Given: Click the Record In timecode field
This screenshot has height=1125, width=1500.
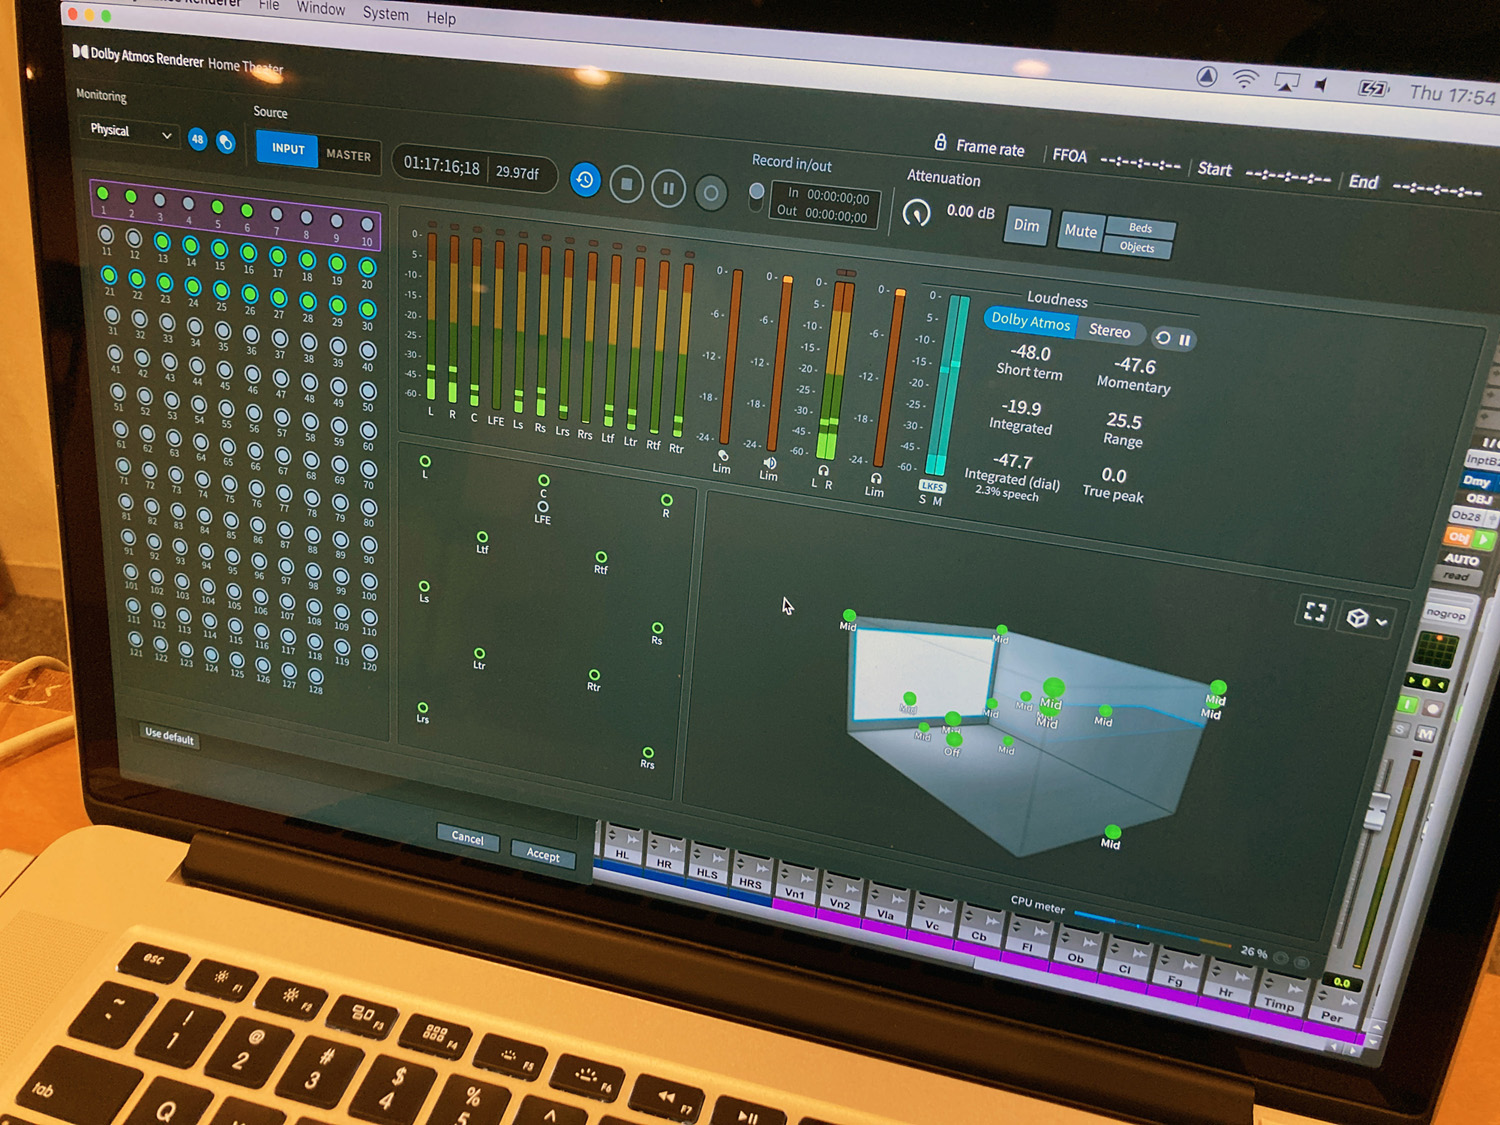Looking at the screenshot, I should pos(828,195).
